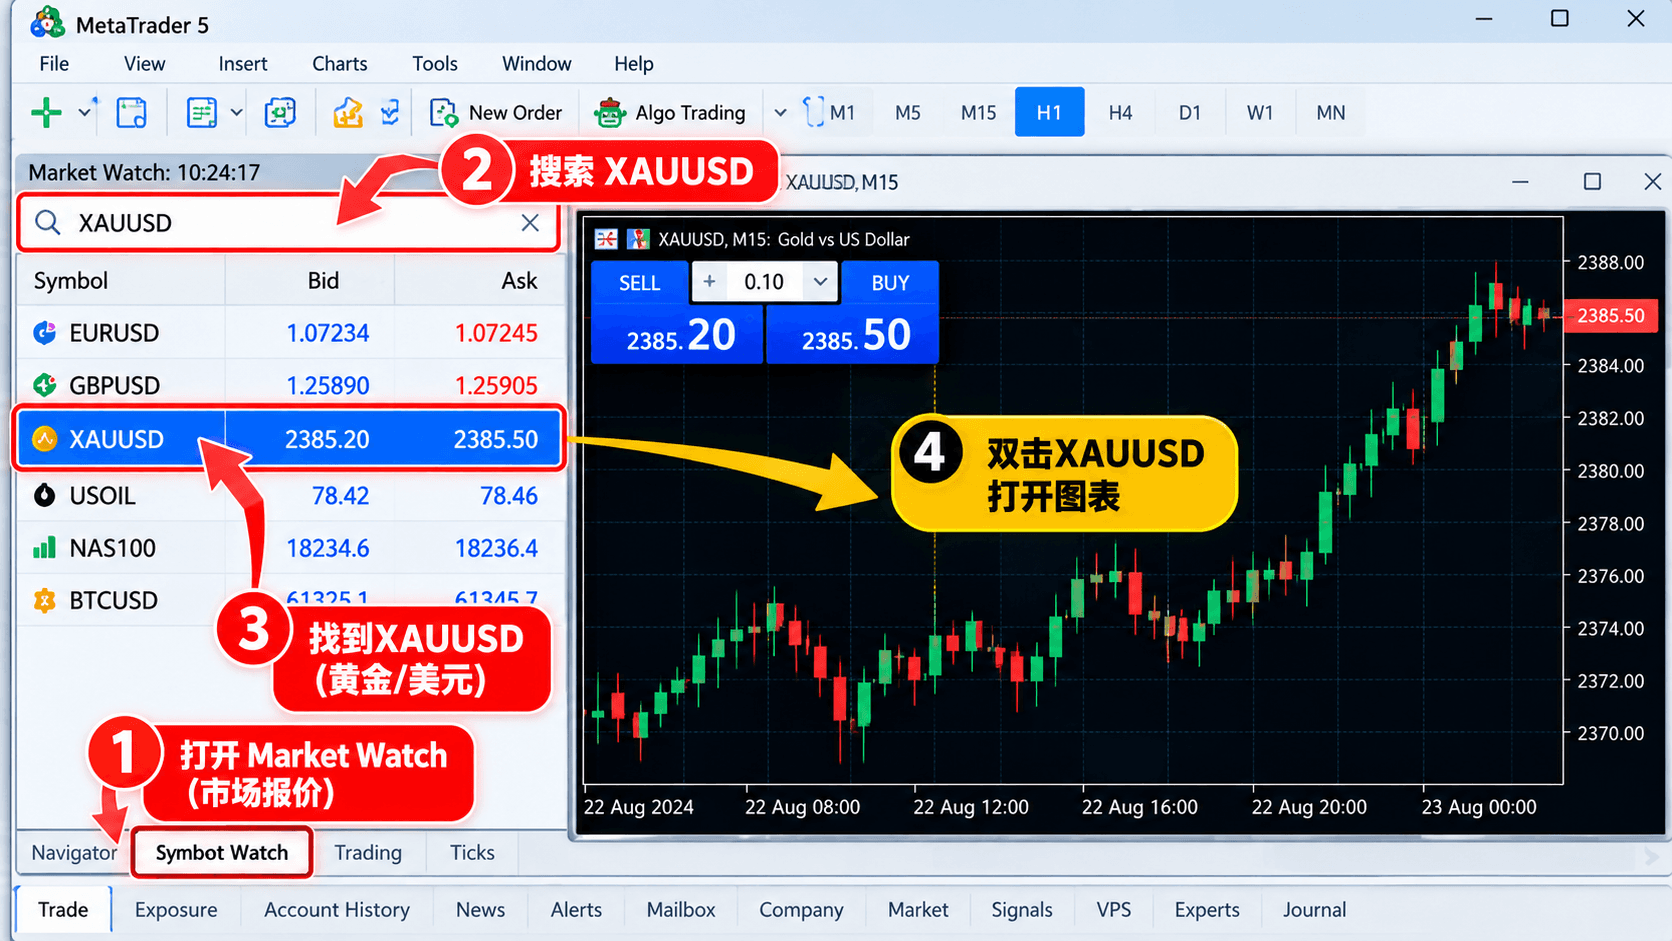The height and width of the screenshot is (941, 1672).
Task: Click the 2385.50 price label on chart scale
Action: 1610,316
